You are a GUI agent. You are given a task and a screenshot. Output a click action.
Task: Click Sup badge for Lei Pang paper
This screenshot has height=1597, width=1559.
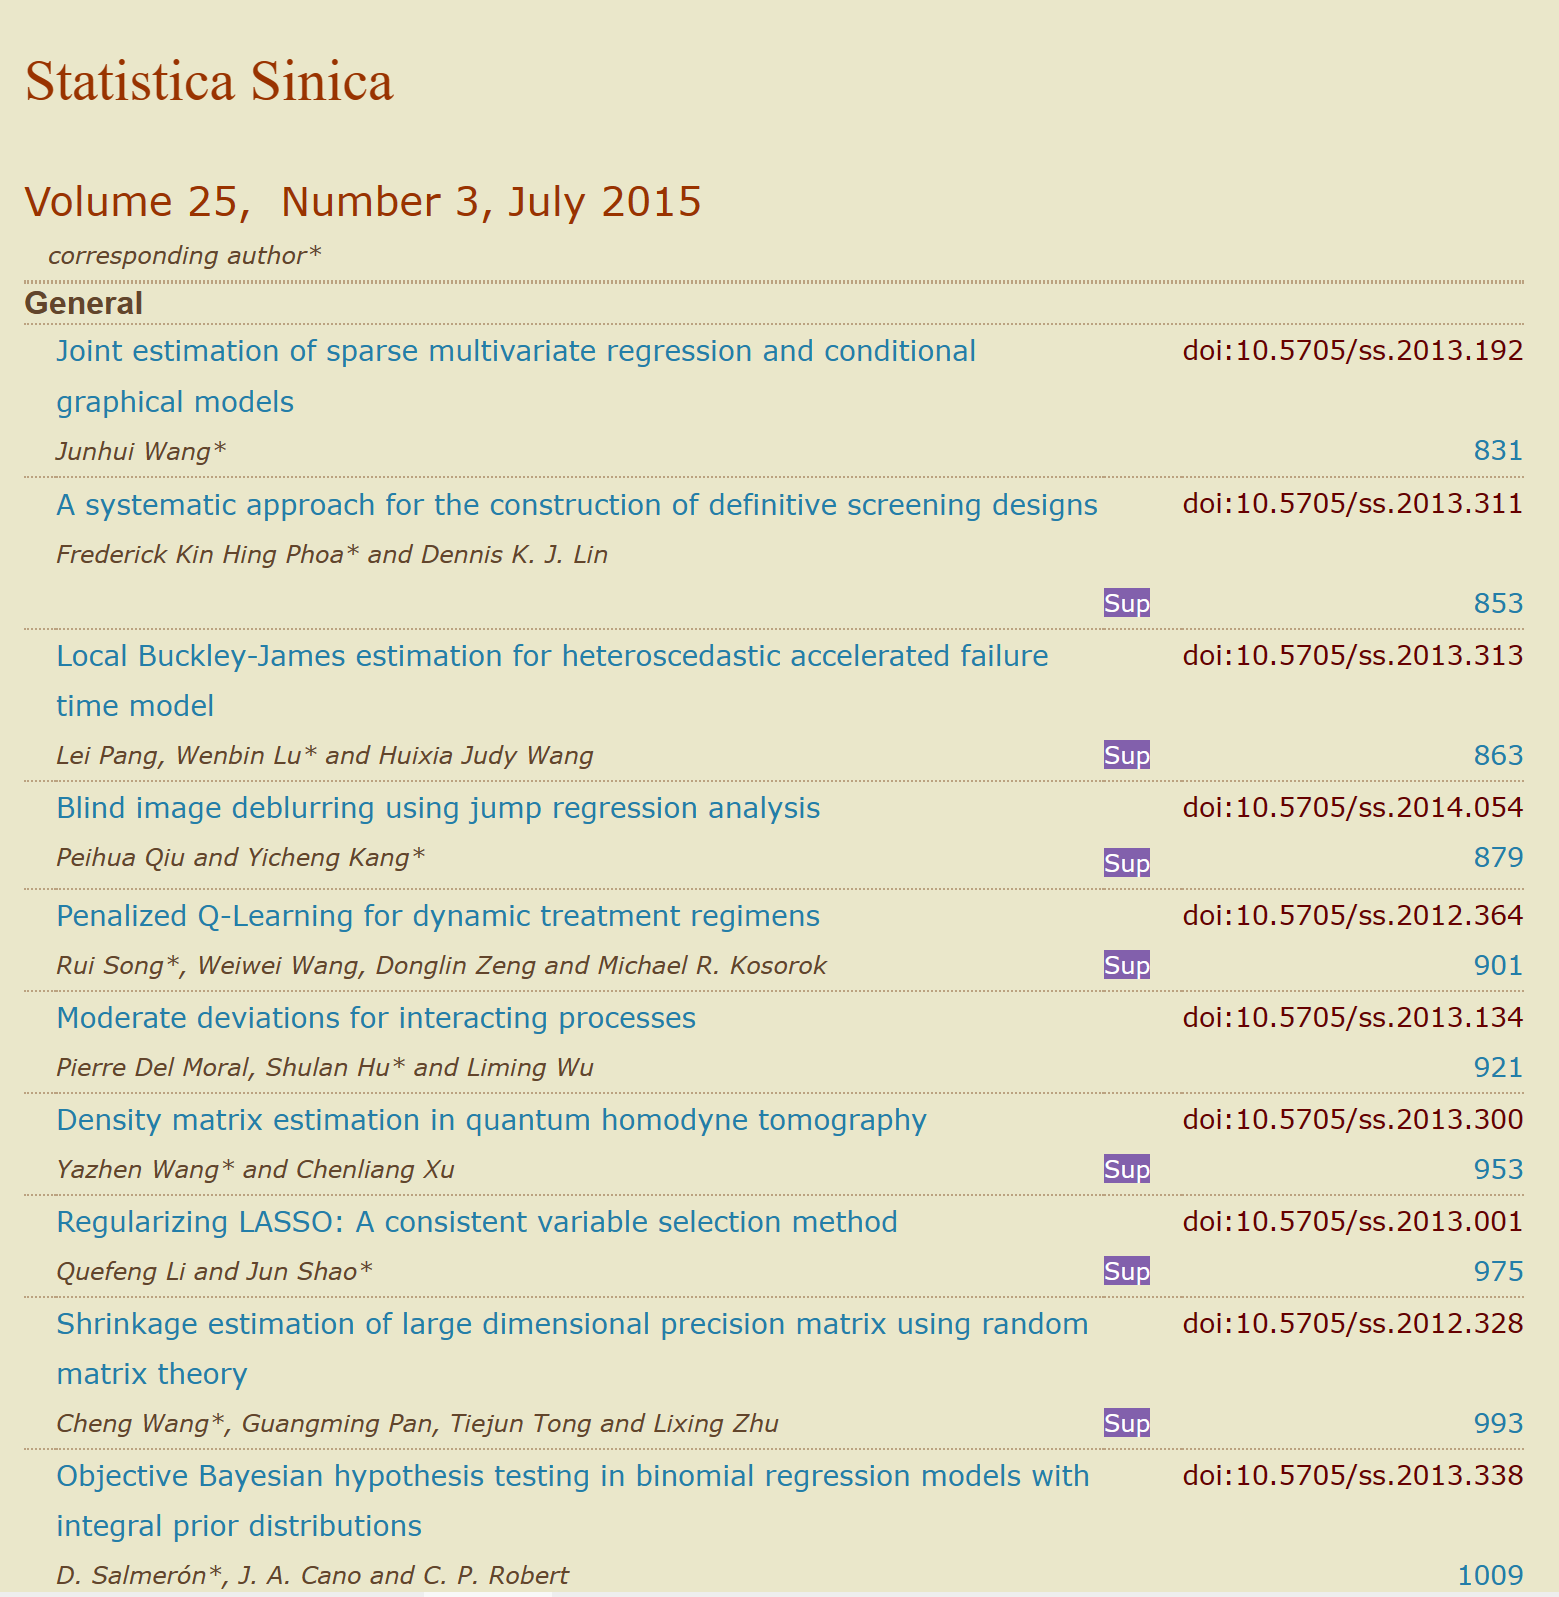point(1126,755)
